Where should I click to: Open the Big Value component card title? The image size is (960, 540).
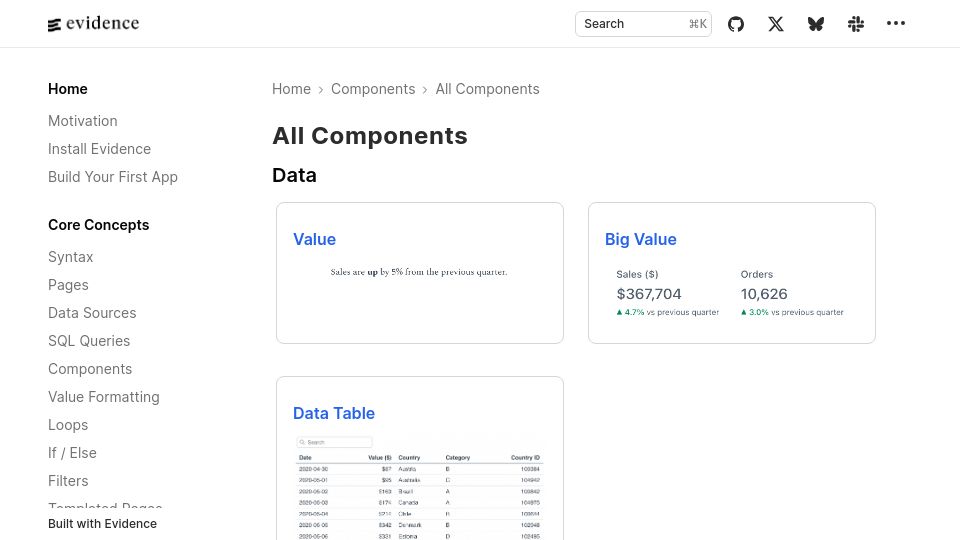click(640, 239)
